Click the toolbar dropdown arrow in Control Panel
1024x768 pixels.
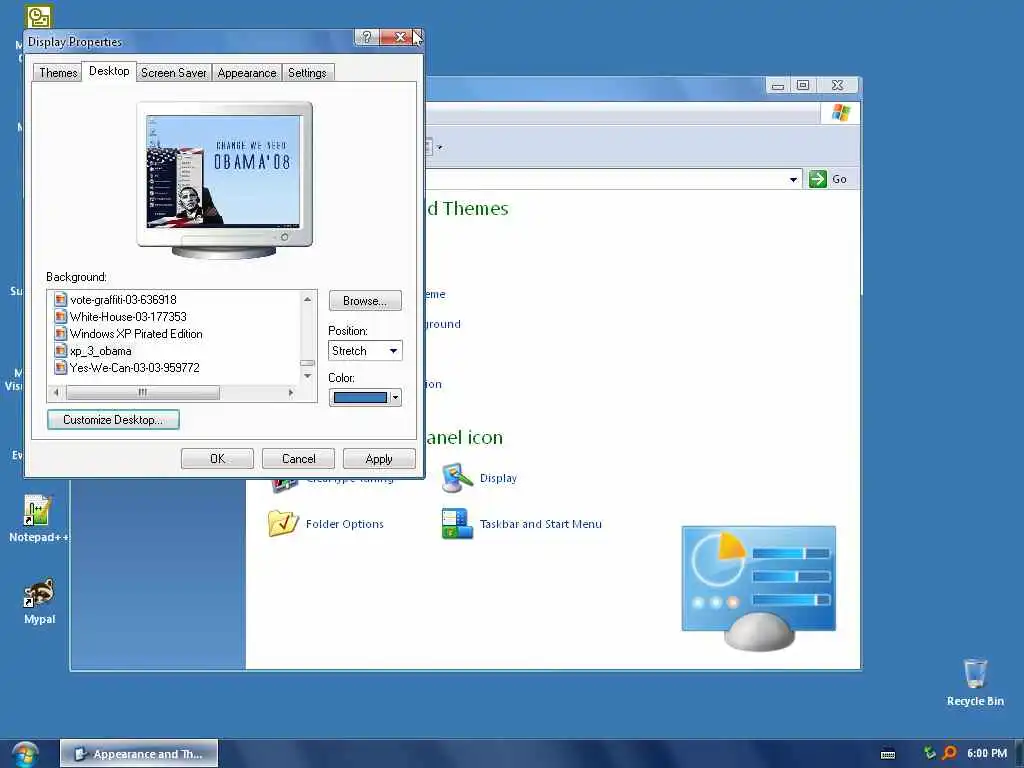(x=440, y=147)
